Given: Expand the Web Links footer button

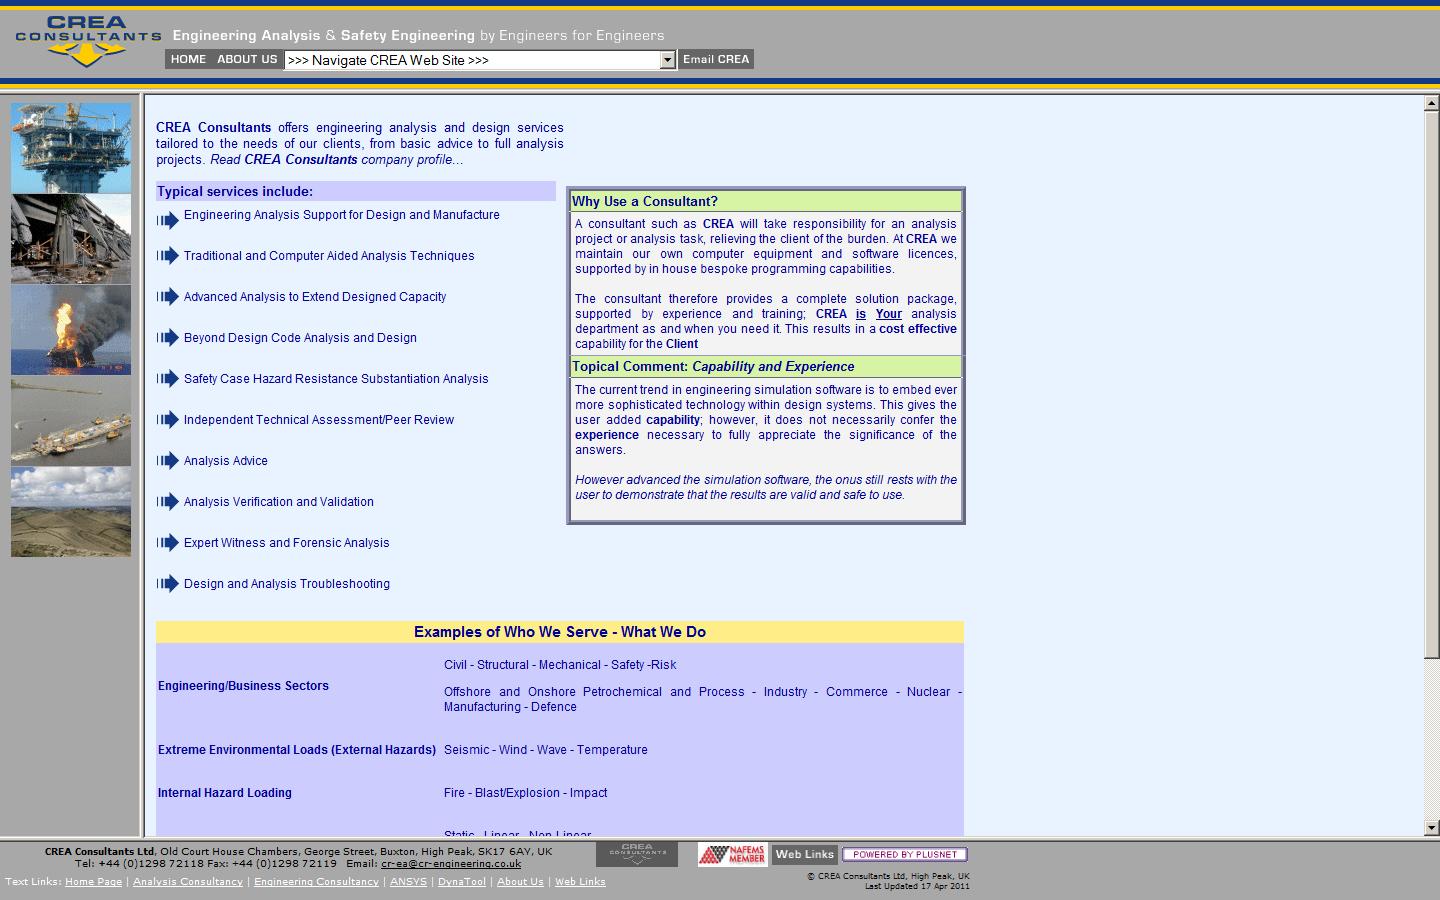Looking at the screenshot, I should pos(804,854).
